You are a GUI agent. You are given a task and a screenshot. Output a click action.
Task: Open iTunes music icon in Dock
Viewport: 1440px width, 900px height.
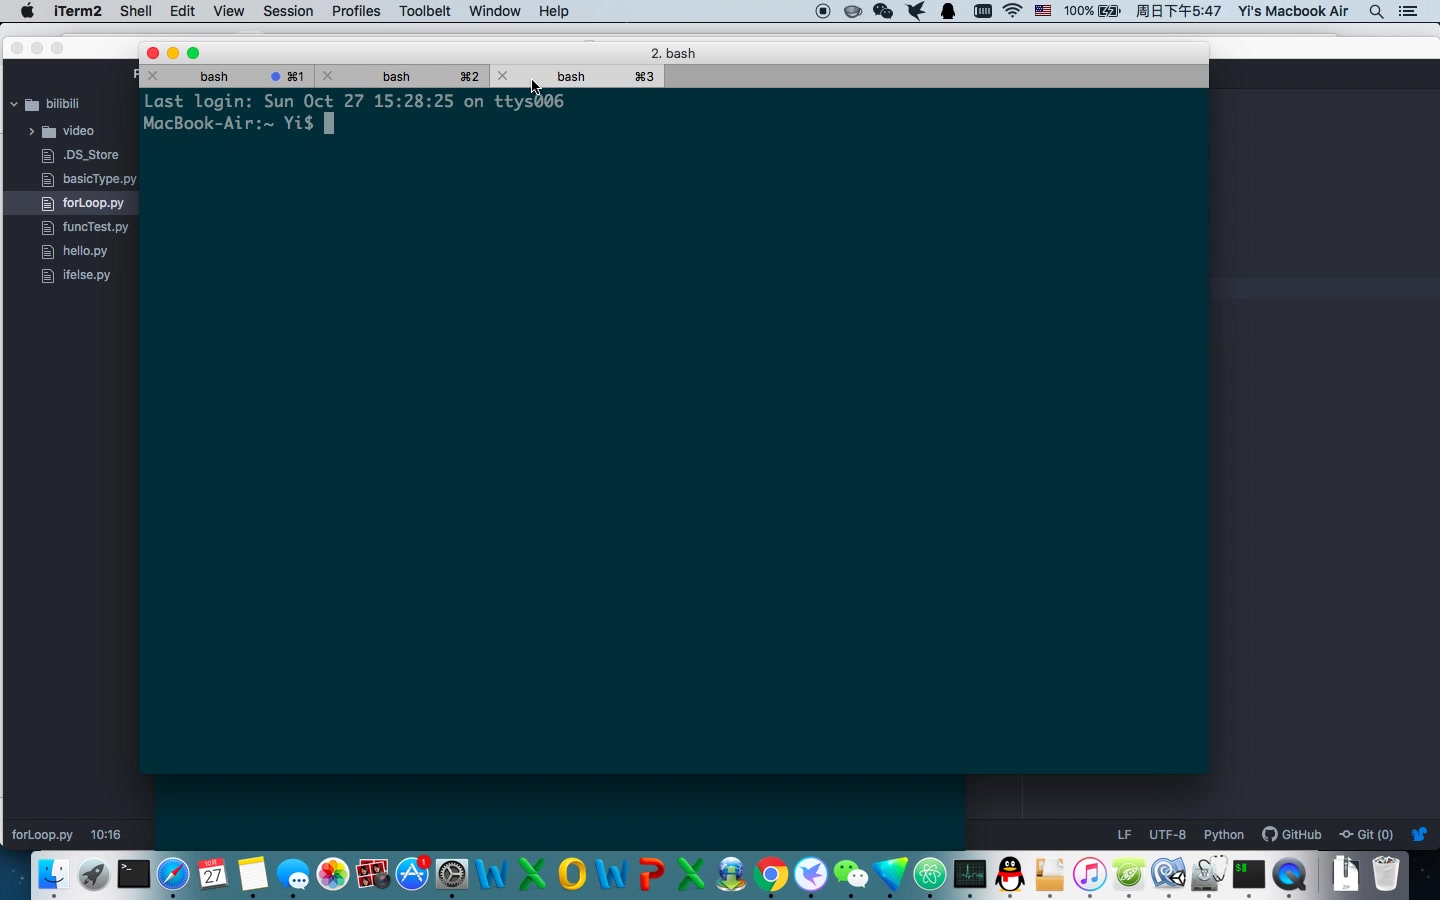click(x=1090, y=875)
